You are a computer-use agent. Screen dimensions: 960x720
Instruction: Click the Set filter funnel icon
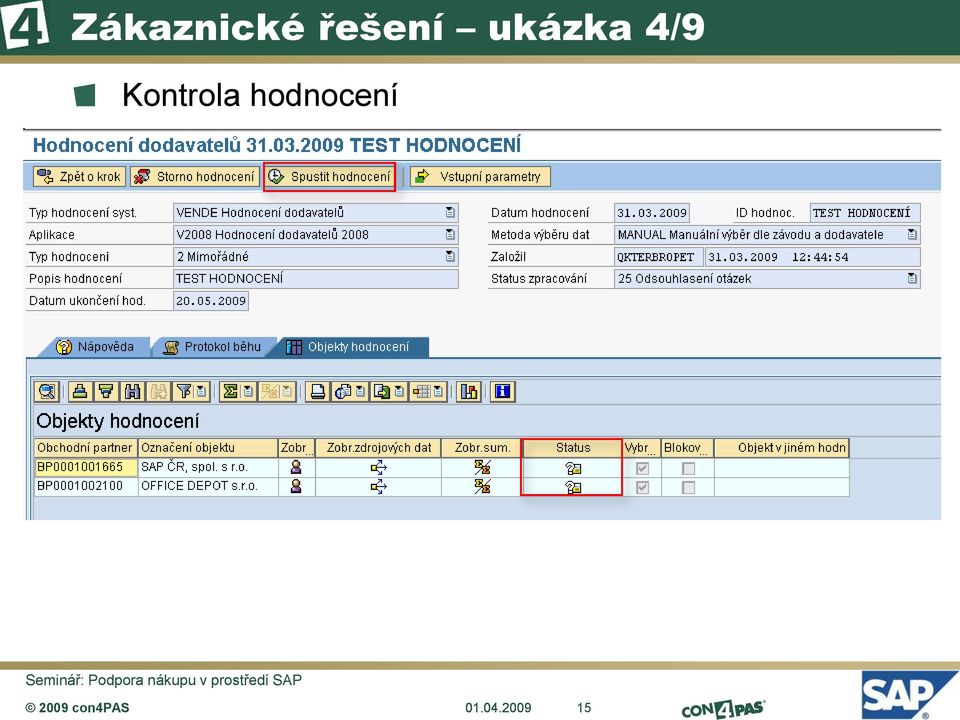tap(184, 391)
